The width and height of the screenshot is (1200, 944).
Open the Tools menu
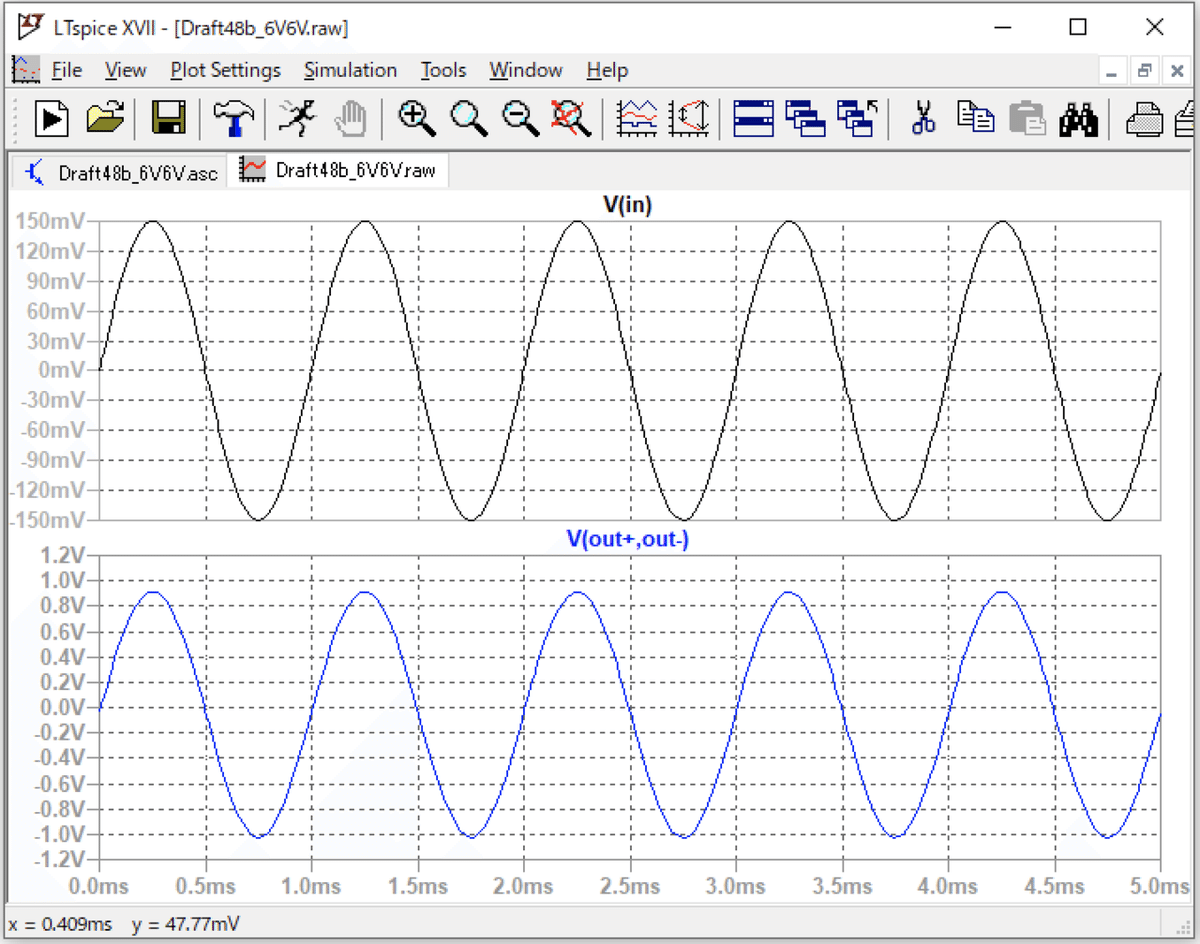[443, 70]
